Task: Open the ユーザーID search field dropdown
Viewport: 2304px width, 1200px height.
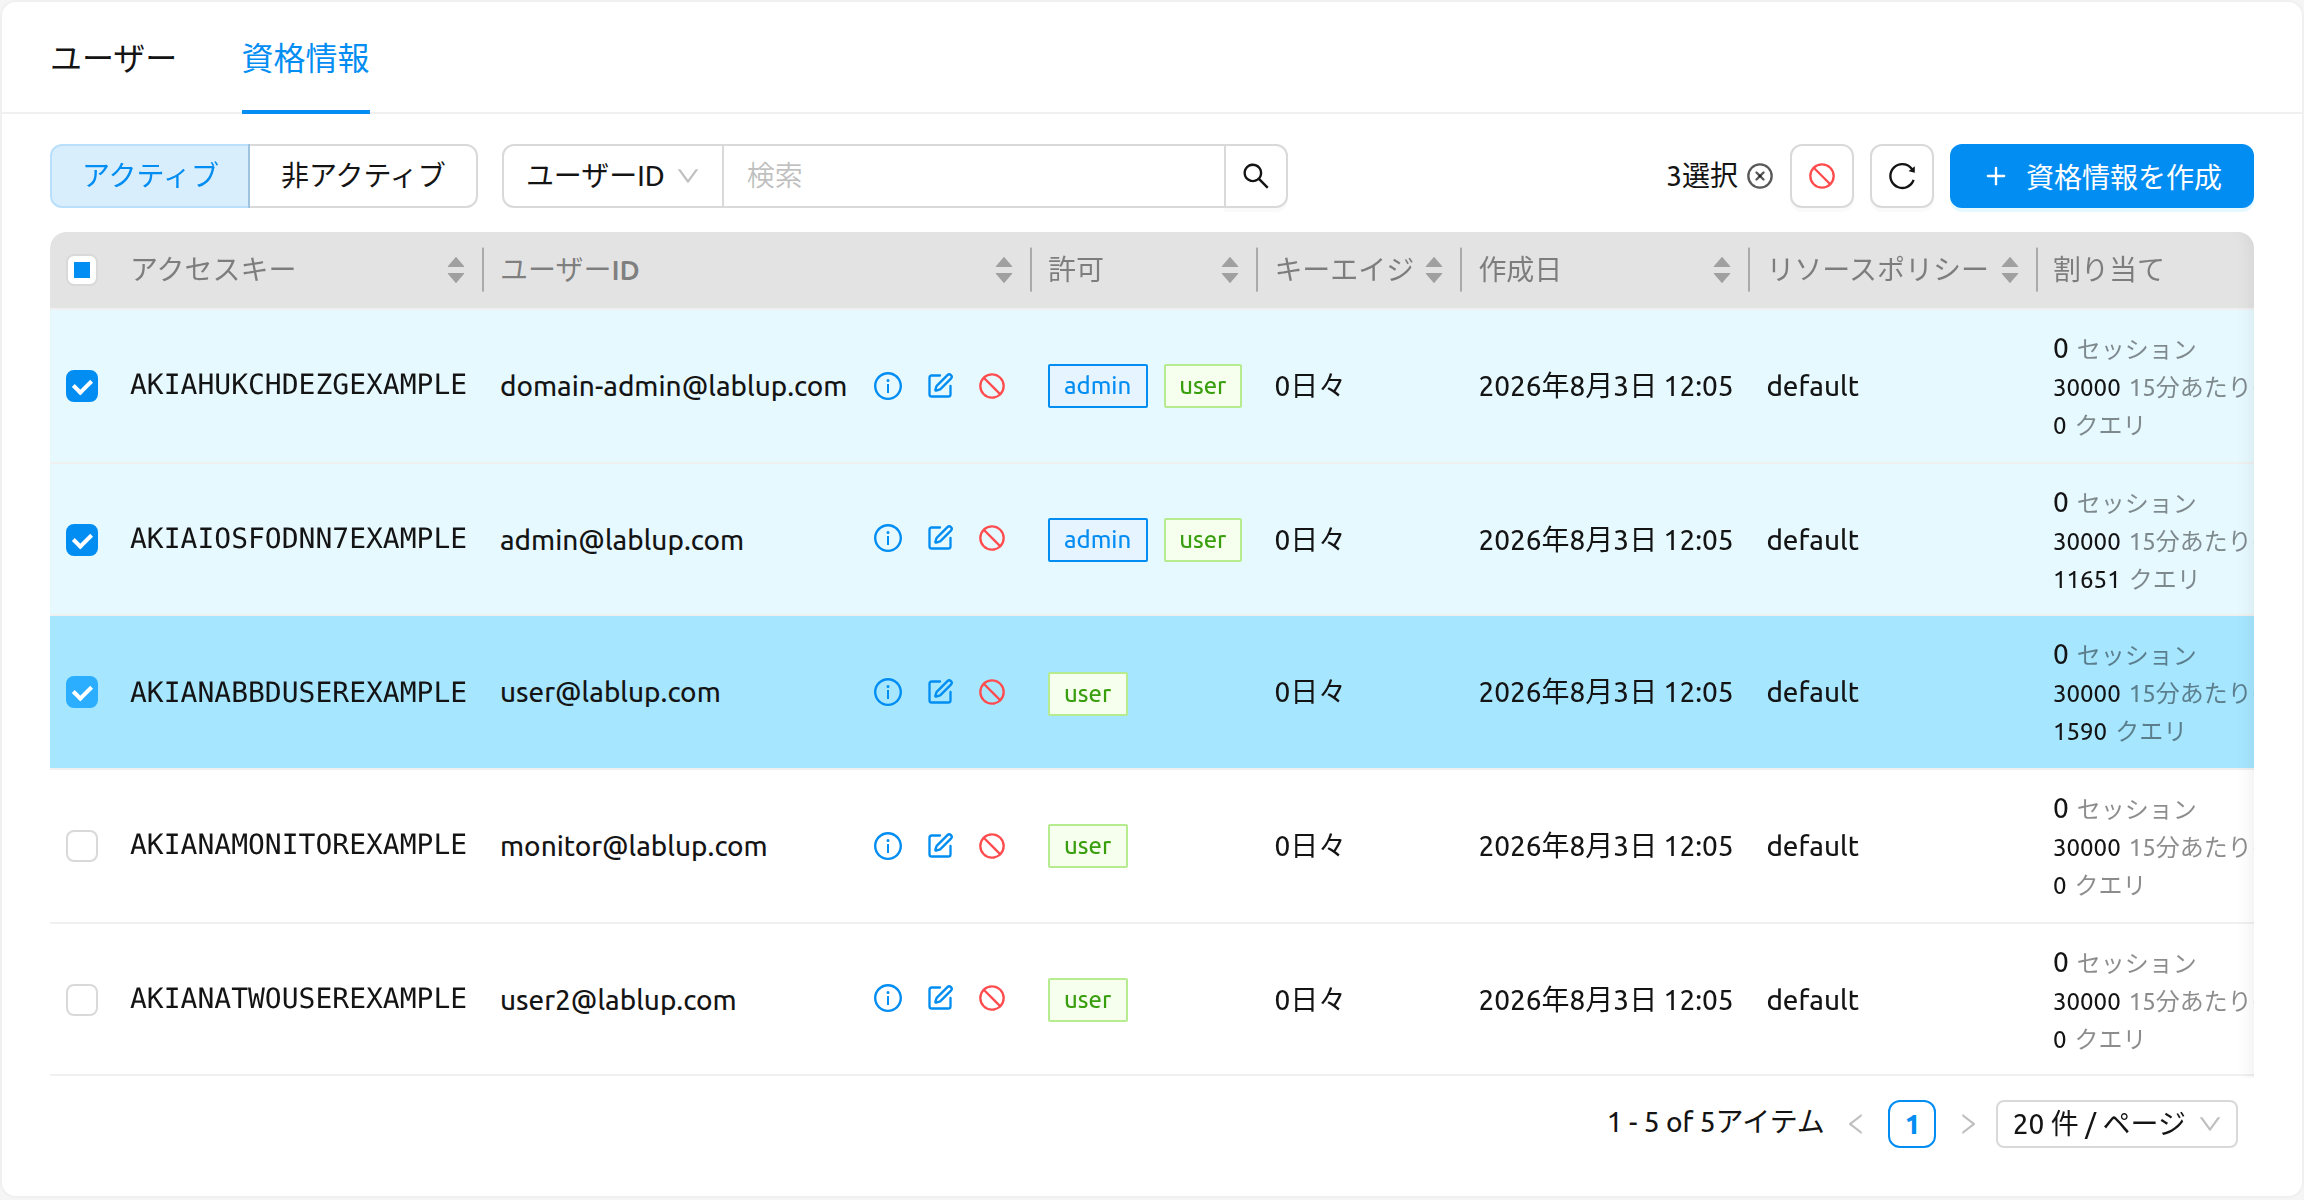Action: [612, 176]
